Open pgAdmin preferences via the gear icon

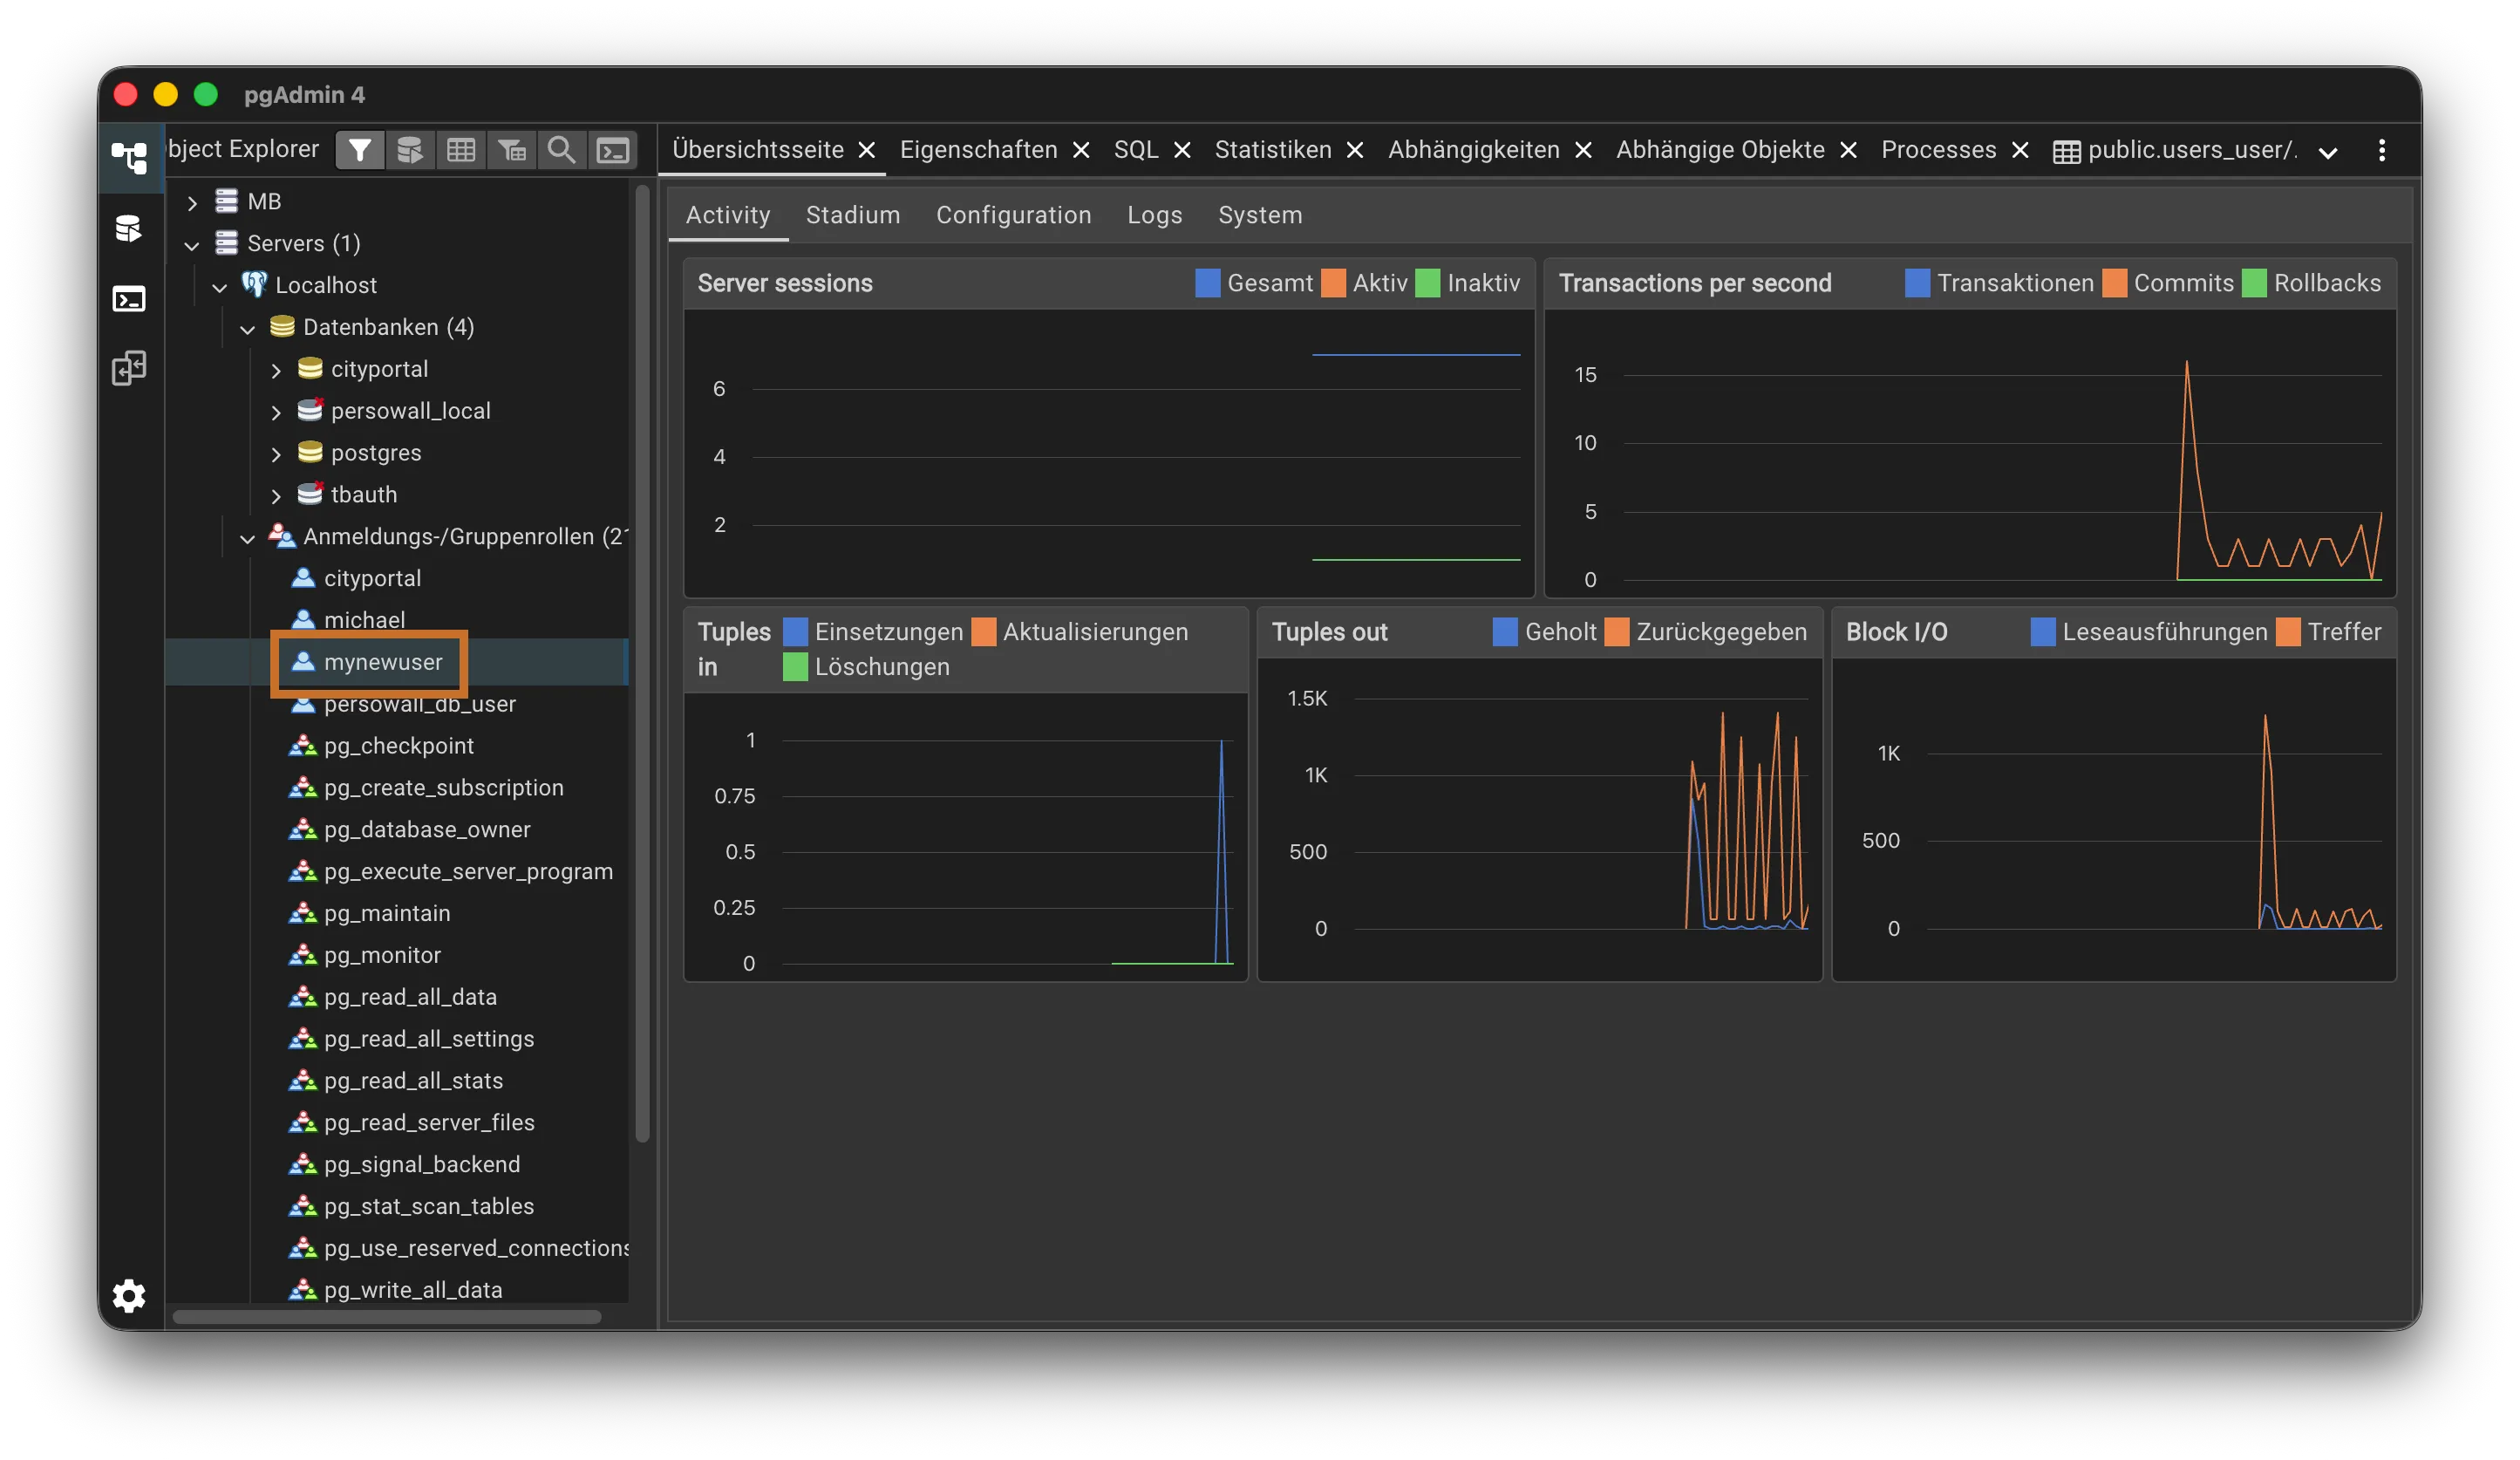click(x=129, y=1296)
